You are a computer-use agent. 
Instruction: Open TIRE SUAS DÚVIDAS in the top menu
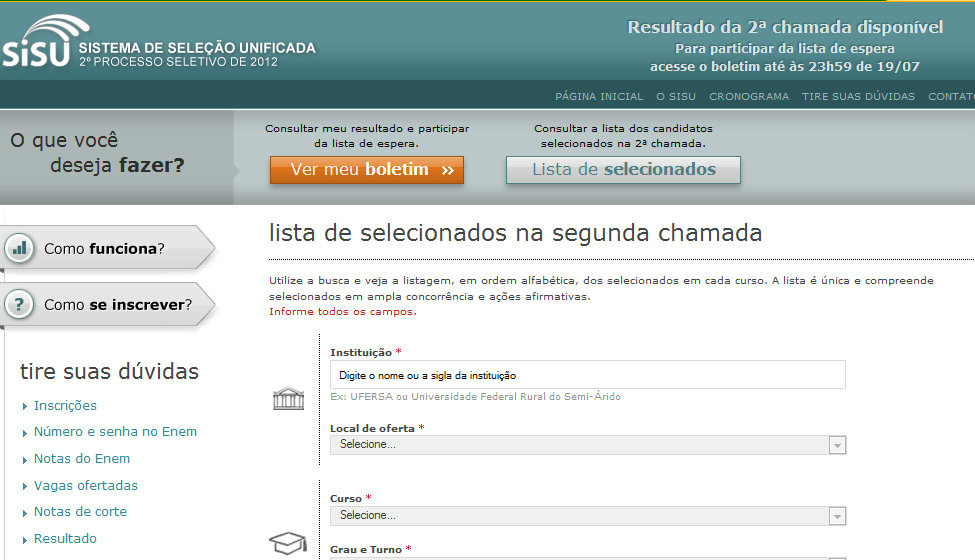tap(858, 96)
